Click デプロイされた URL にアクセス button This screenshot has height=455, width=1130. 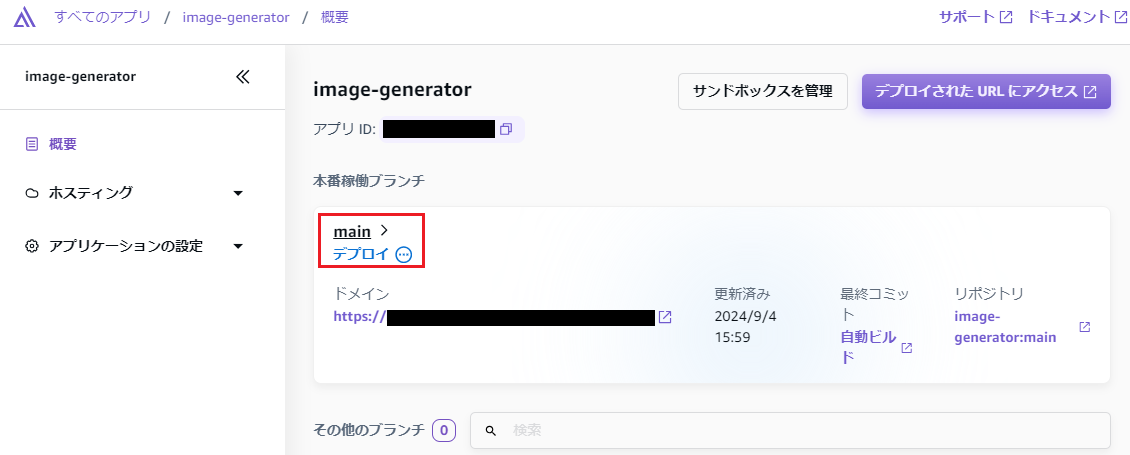pos(985,91)
